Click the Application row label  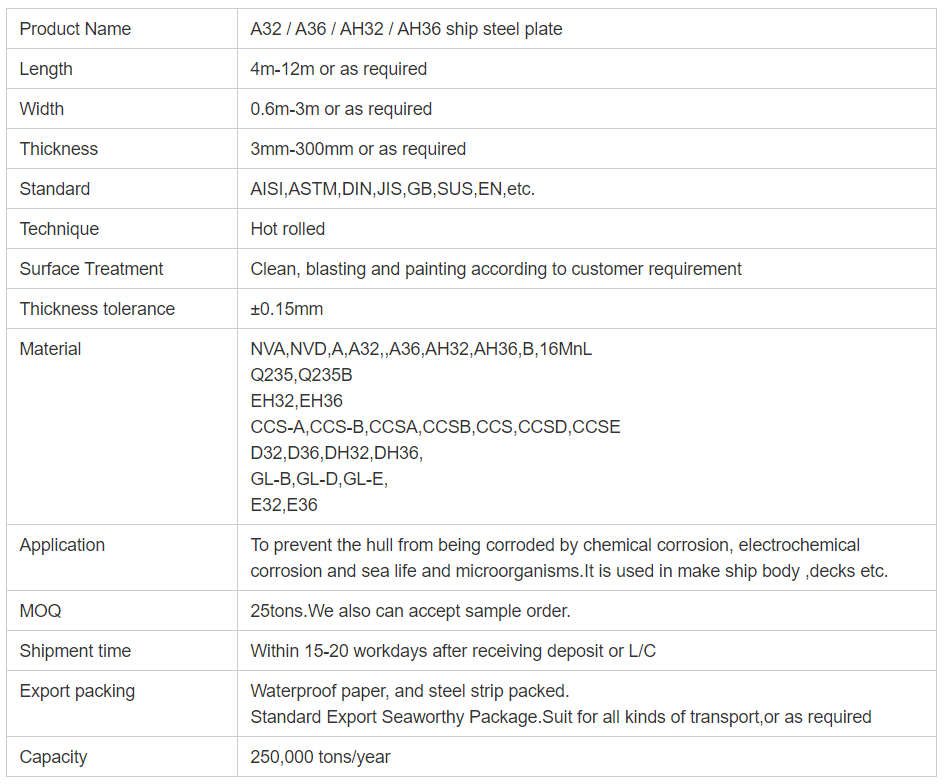coord(62,545)
